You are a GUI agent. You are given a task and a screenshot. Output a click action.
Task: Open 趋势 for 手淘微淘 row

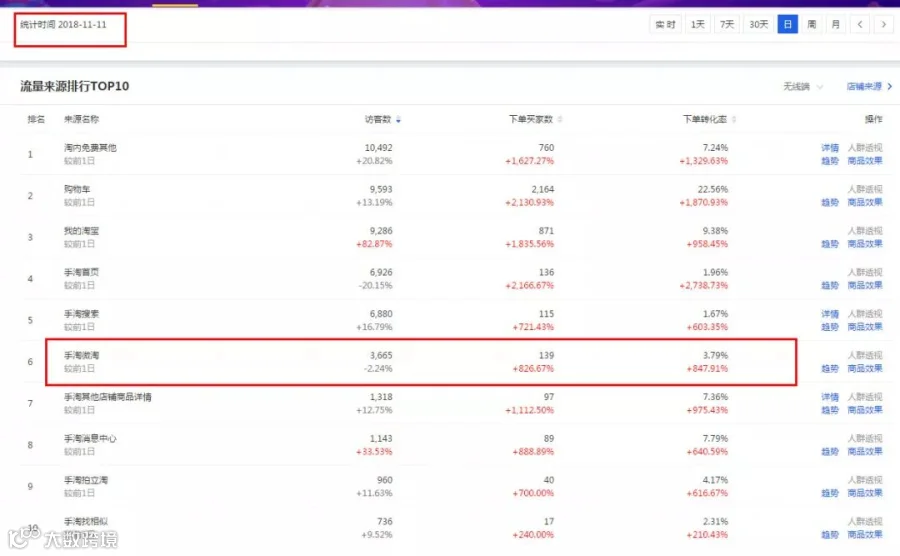click(830, 368)
